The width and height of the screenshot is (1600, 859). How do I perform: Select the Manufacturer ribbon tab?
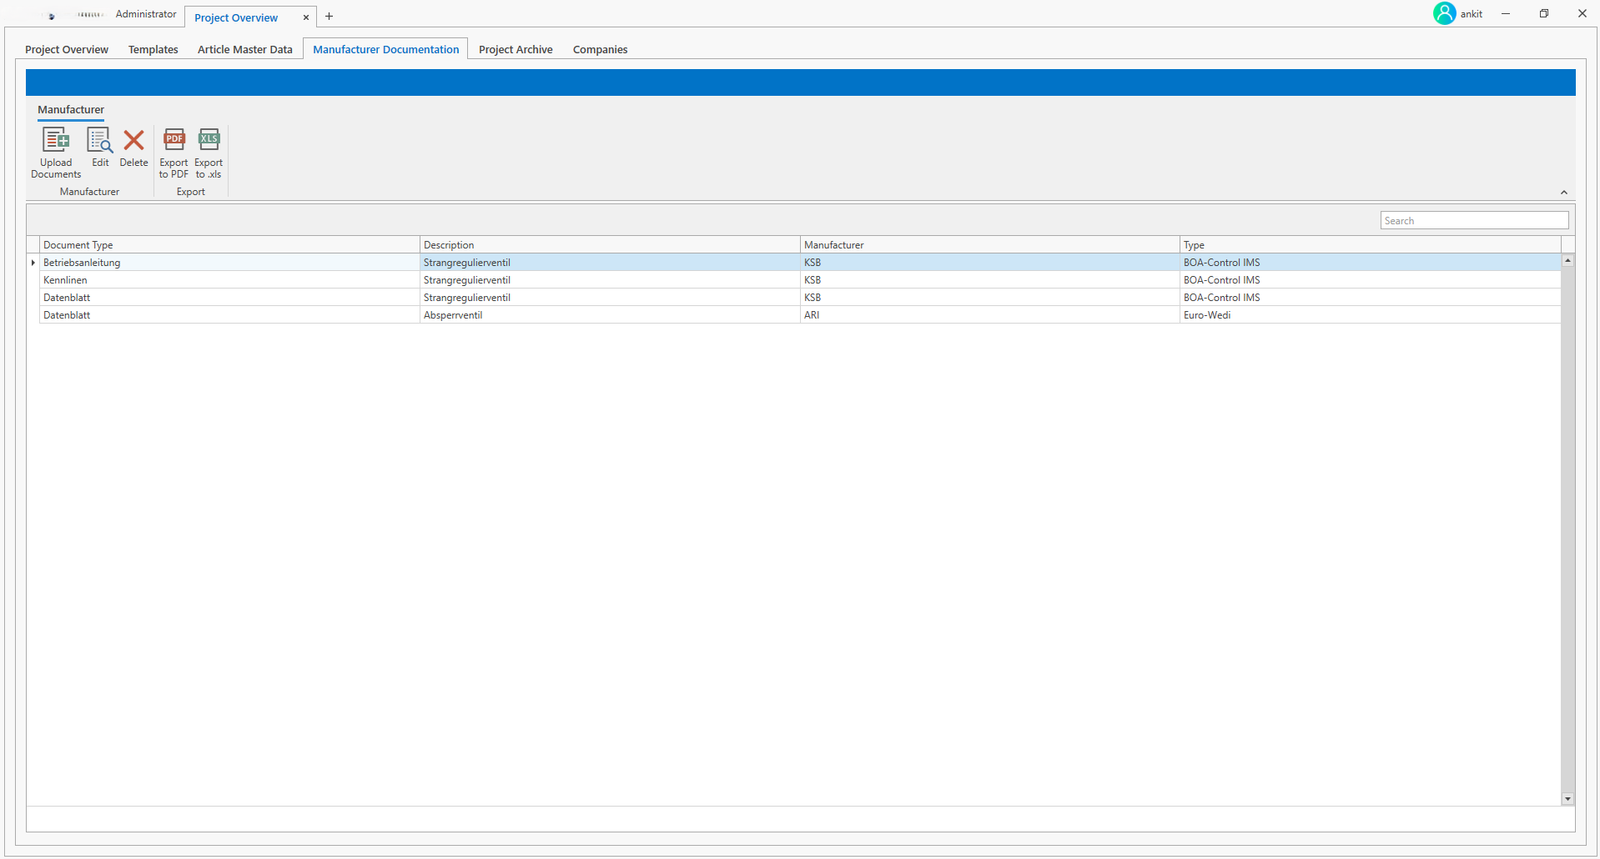tap(71, 110)
